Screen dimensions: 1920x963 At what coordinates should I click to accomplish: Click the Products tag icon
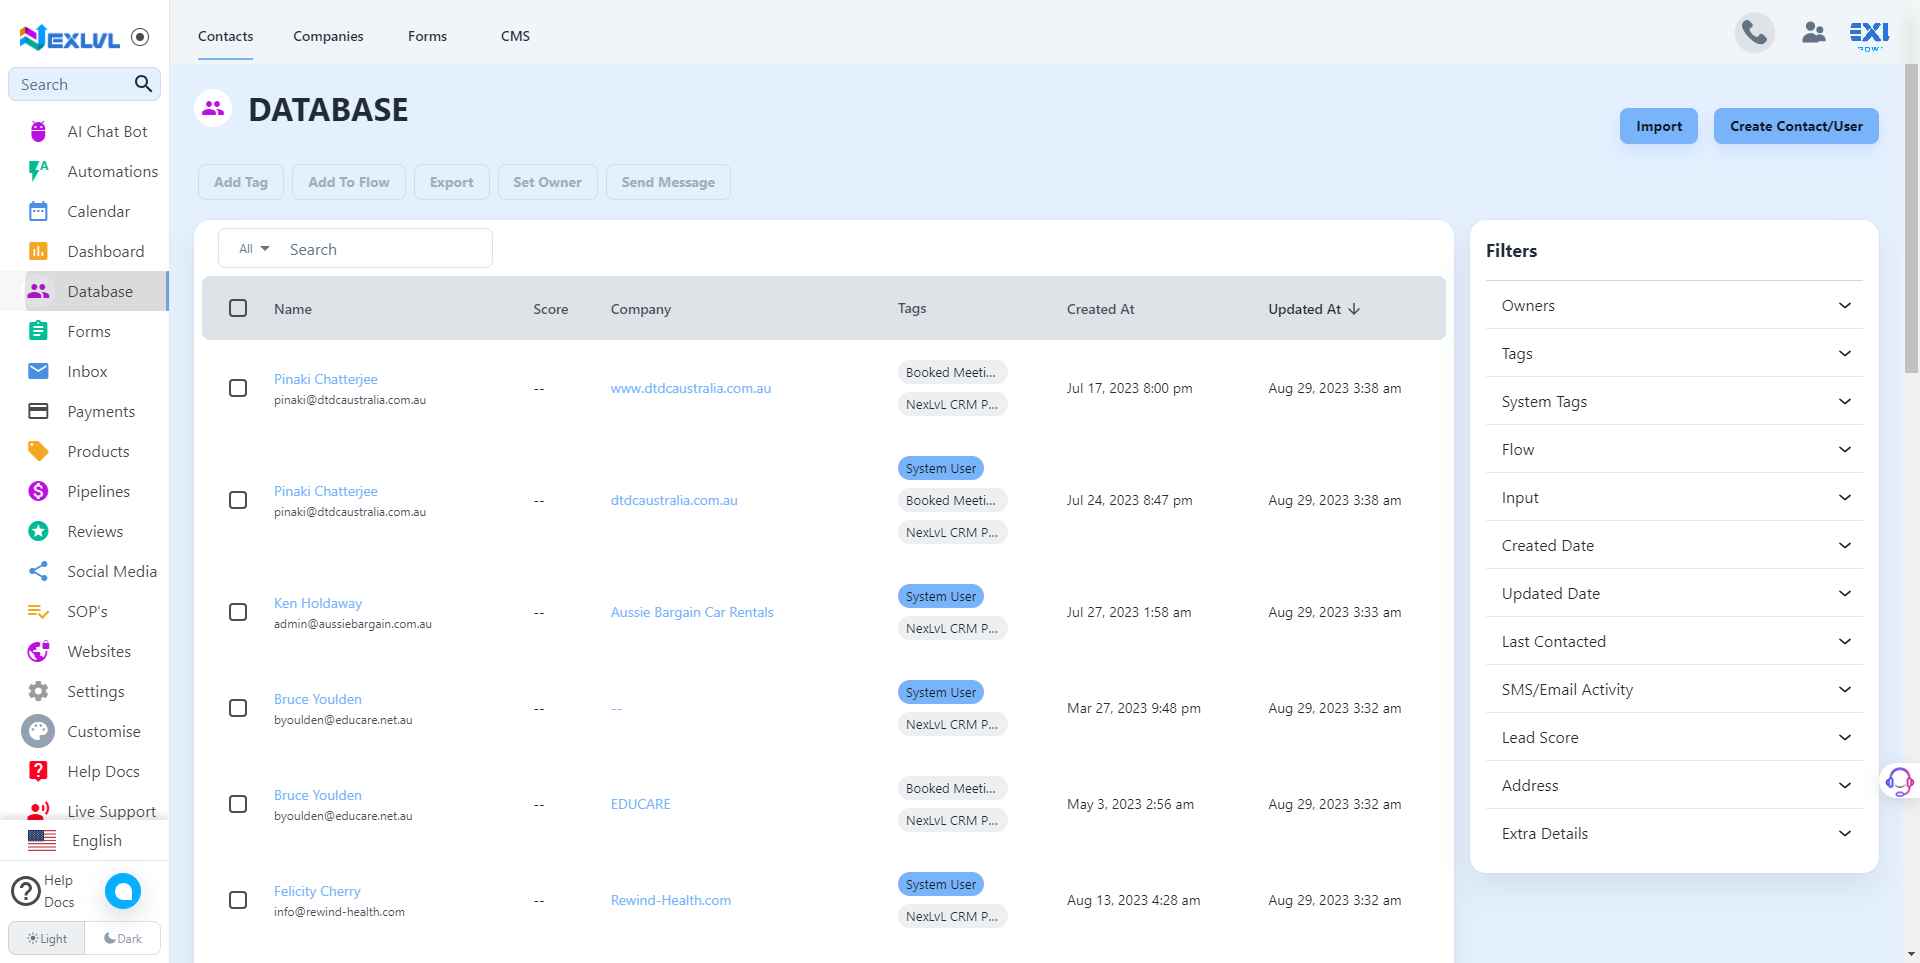(38, 451)
